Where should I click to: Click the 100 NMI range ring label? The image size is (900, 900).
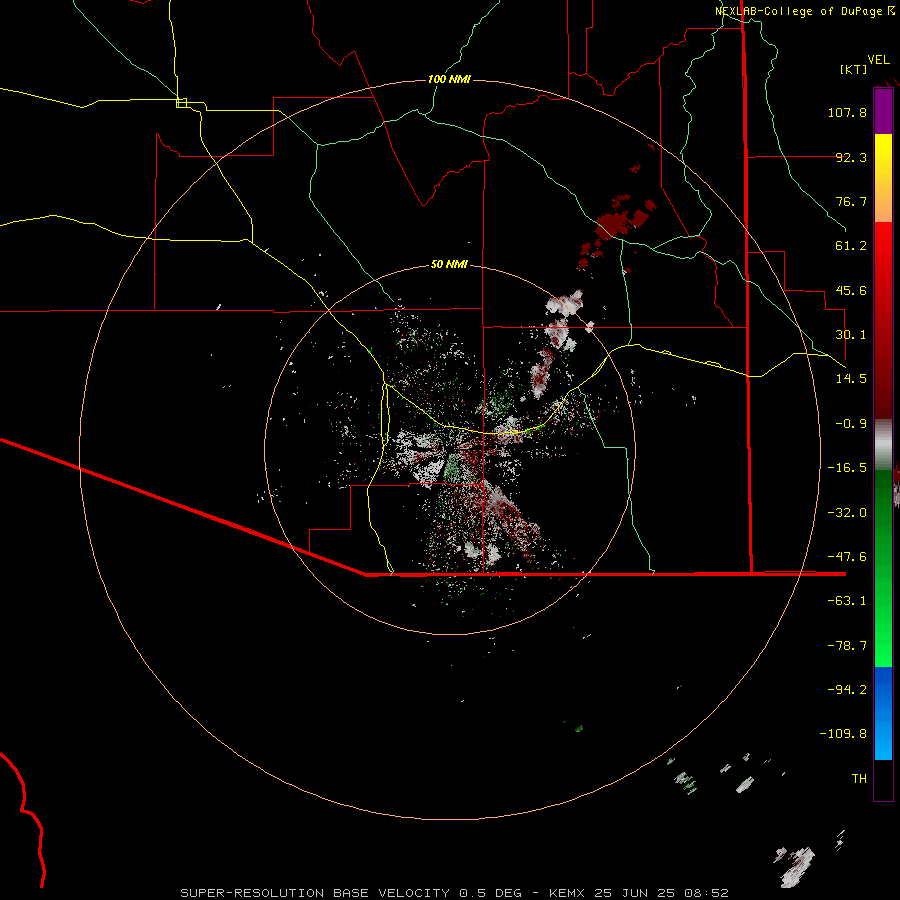[449, 79]
